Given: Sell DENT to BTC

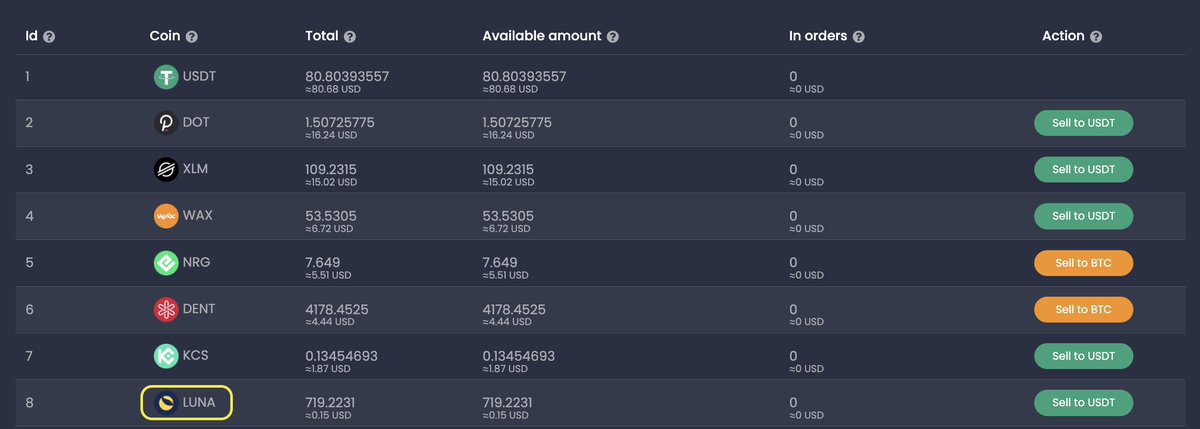Looking at the screenshot, I should pos(1083,310).
